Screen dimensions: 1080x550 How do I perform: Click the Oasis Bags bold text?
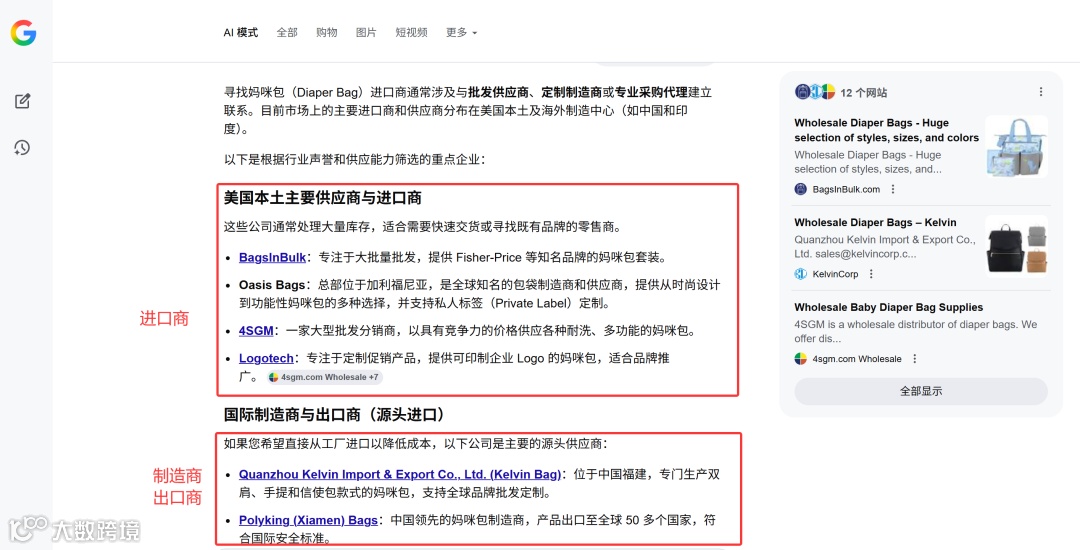coord(272,285)
